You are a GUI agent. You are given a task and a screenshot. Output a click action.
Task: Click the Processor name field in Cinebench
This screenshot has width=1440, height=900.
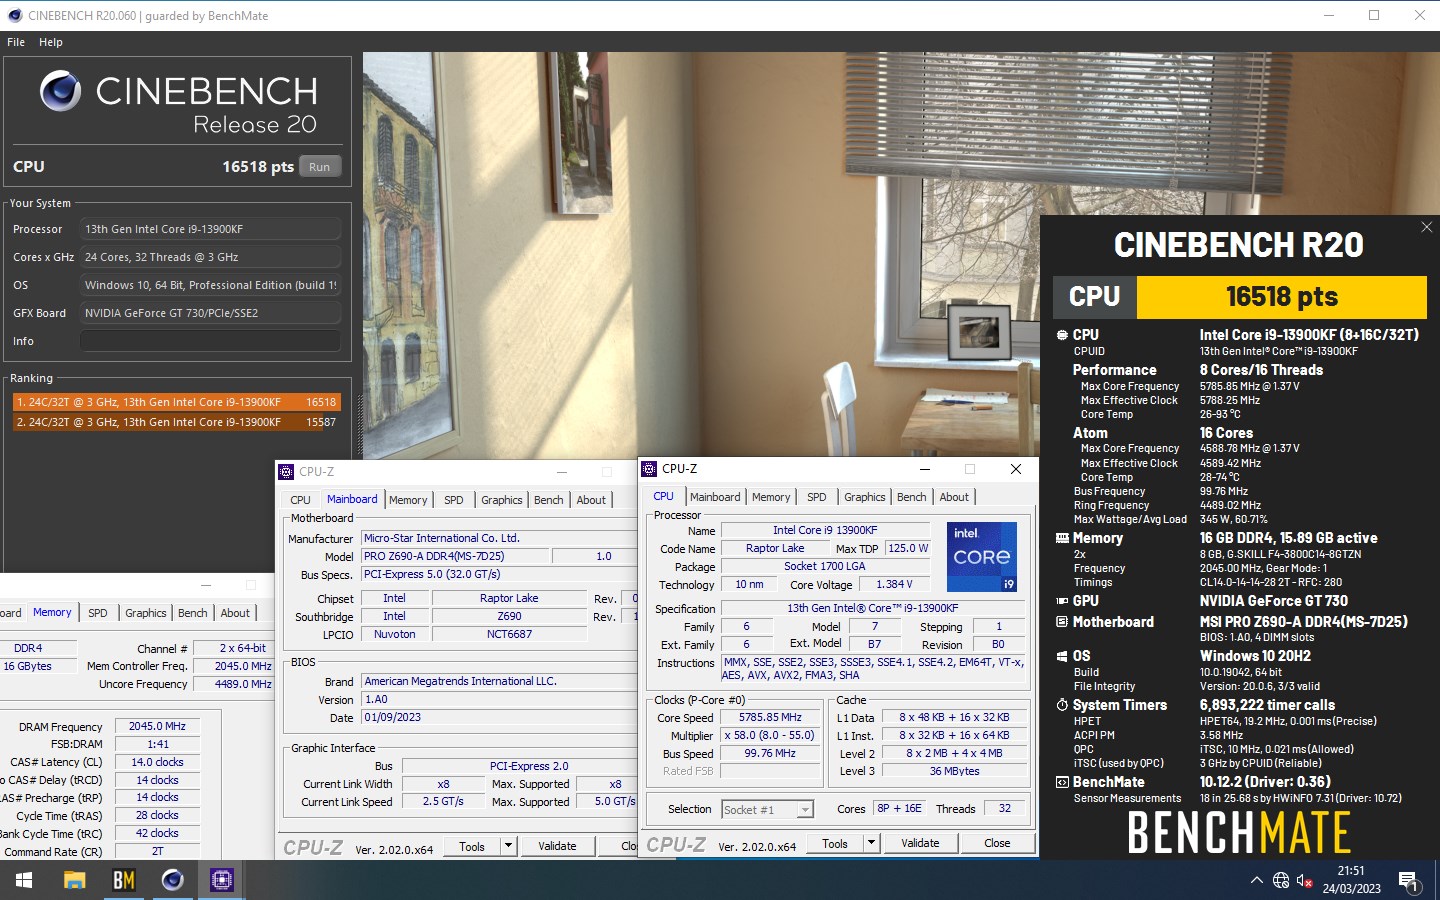[x=210, y=229]
